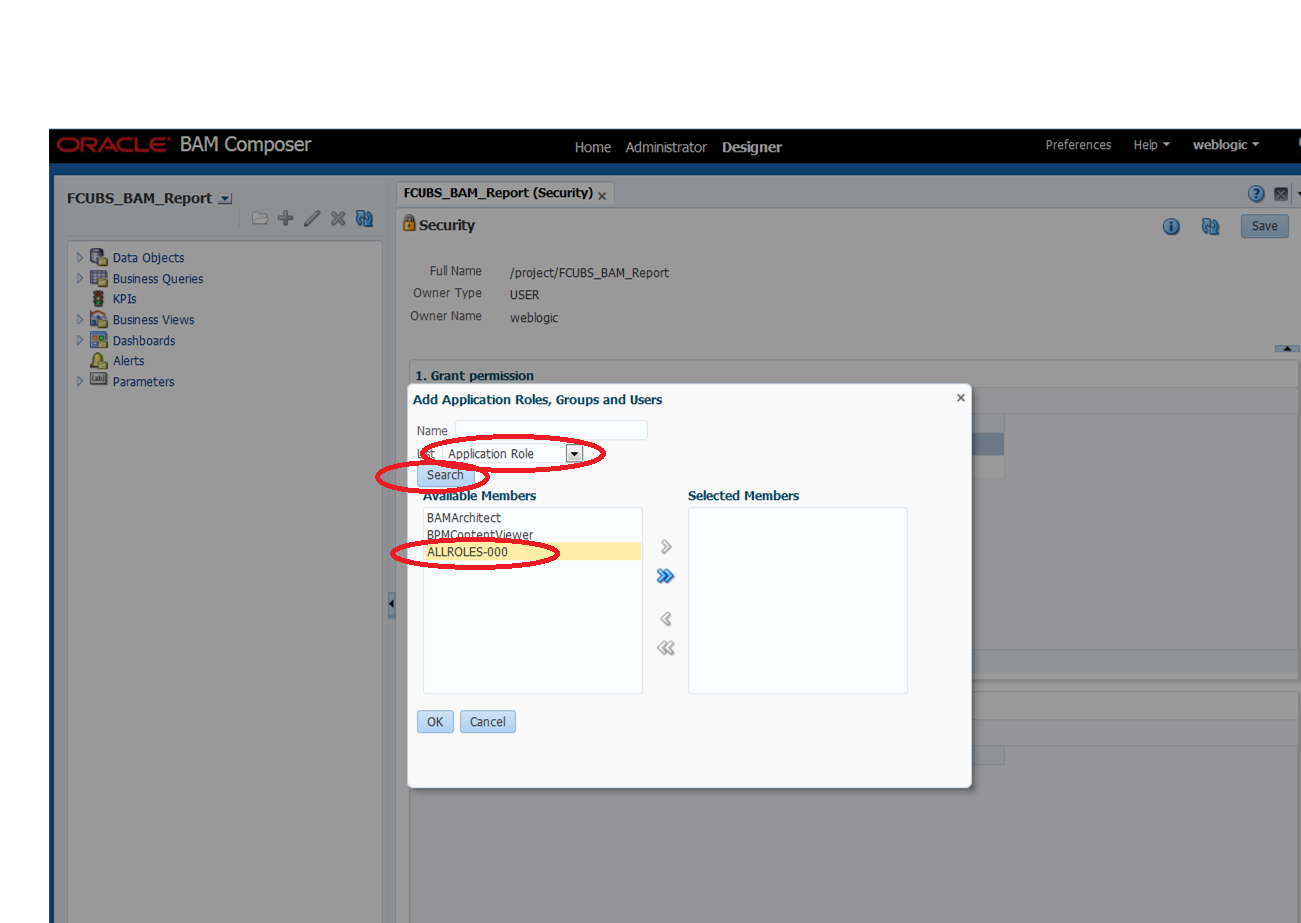Click the info icon in Security page
Viewport: 1301px width, 923px height.
(1172, 227)
